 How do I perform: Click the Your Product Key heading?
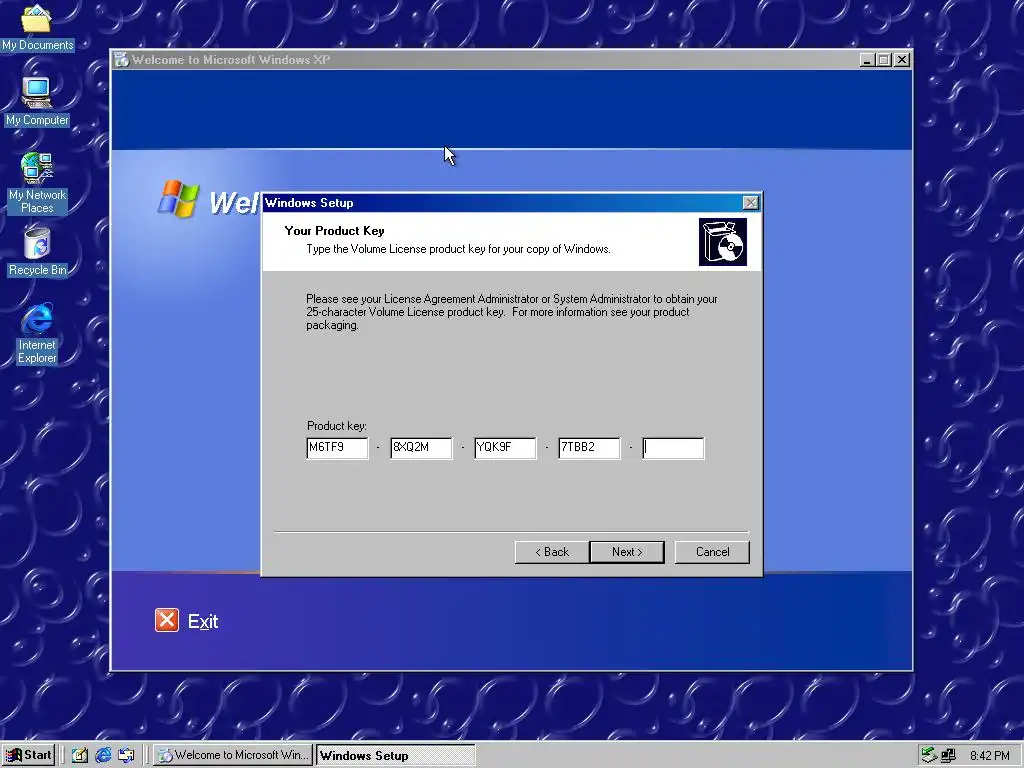click(334, 231)
